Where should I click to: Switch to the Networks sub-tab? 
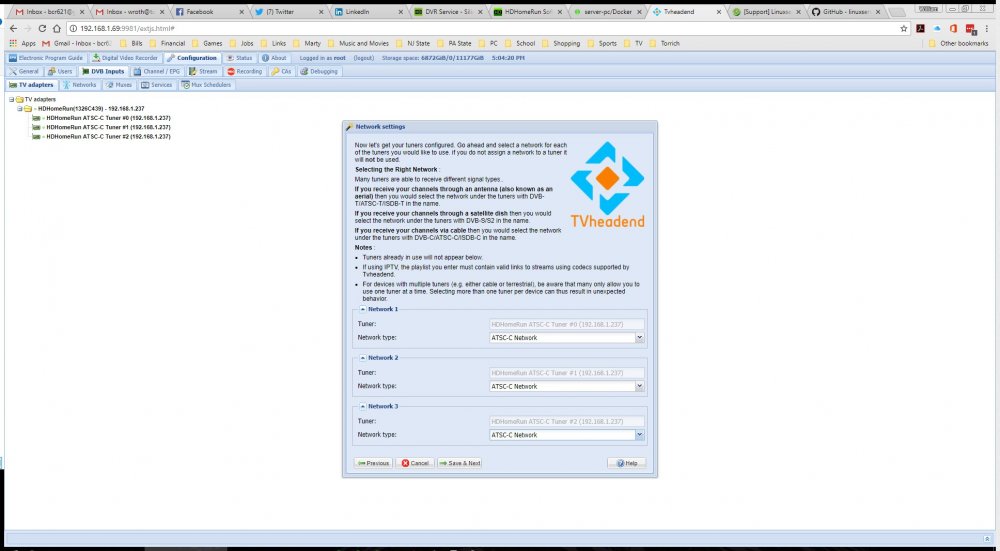point(80,85)
